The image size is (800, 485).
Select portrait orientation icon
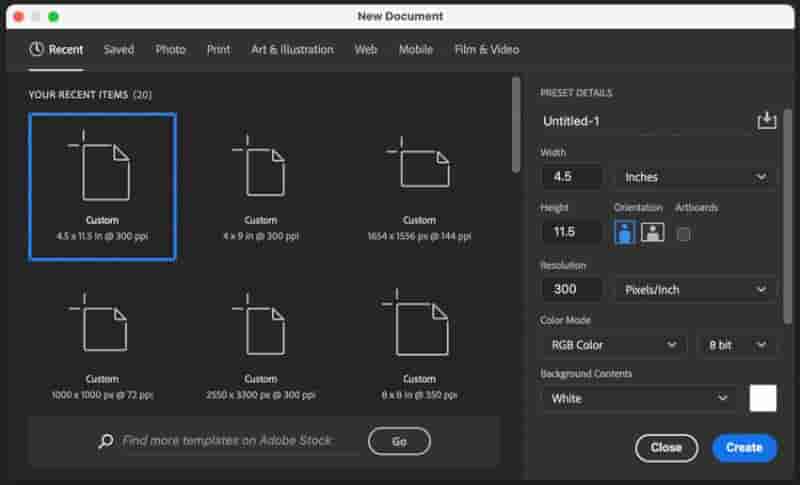point(624,233)
